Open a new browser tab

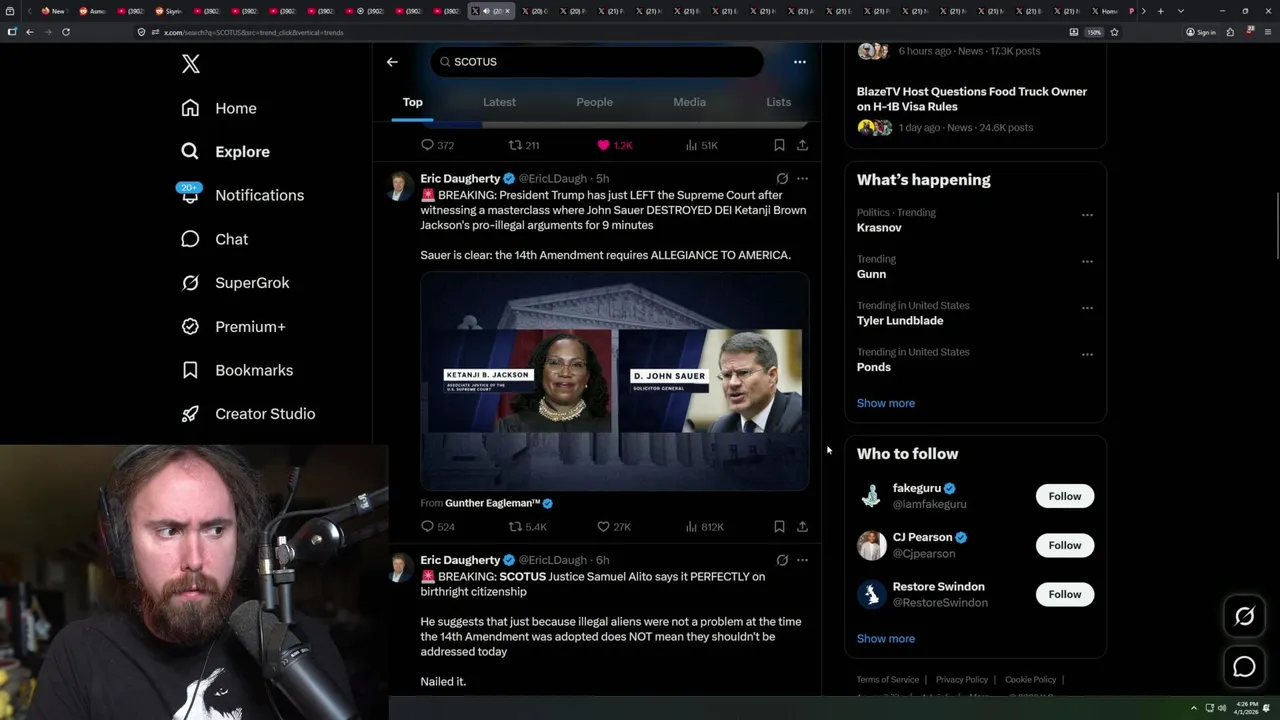pyautogui.click(x=1160, y=11)
